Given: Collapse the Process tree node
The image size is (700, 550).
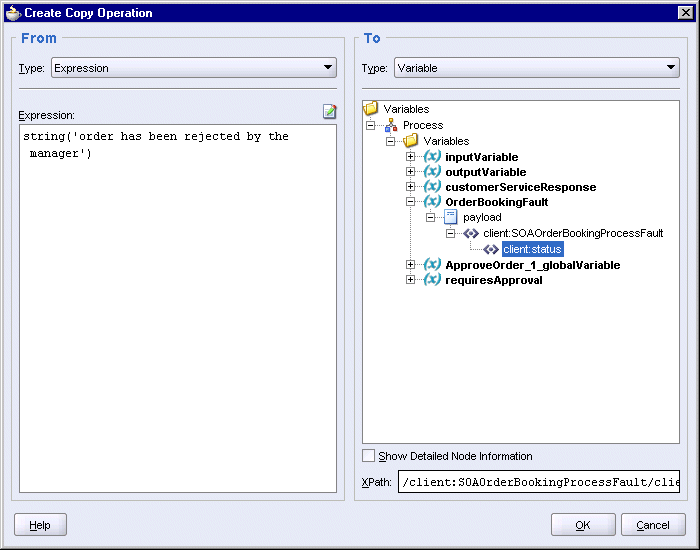Looking at the screenshot, I should tap(371, 125).
